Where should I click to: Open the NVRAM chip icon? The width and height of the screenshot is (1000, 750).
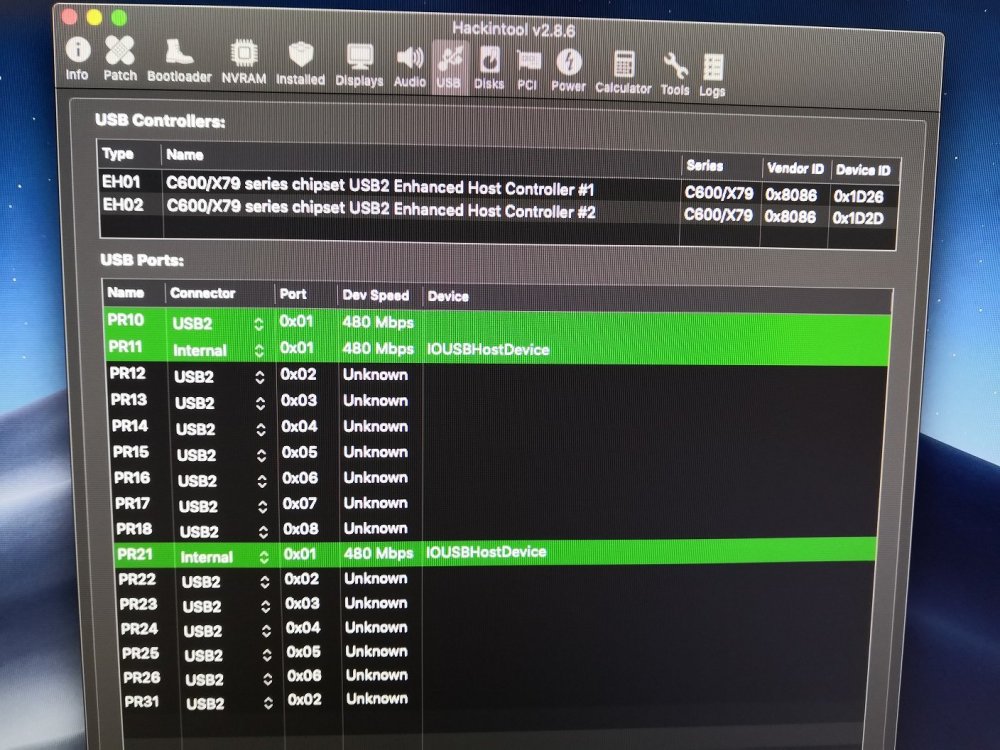click(x=244, y=62)
